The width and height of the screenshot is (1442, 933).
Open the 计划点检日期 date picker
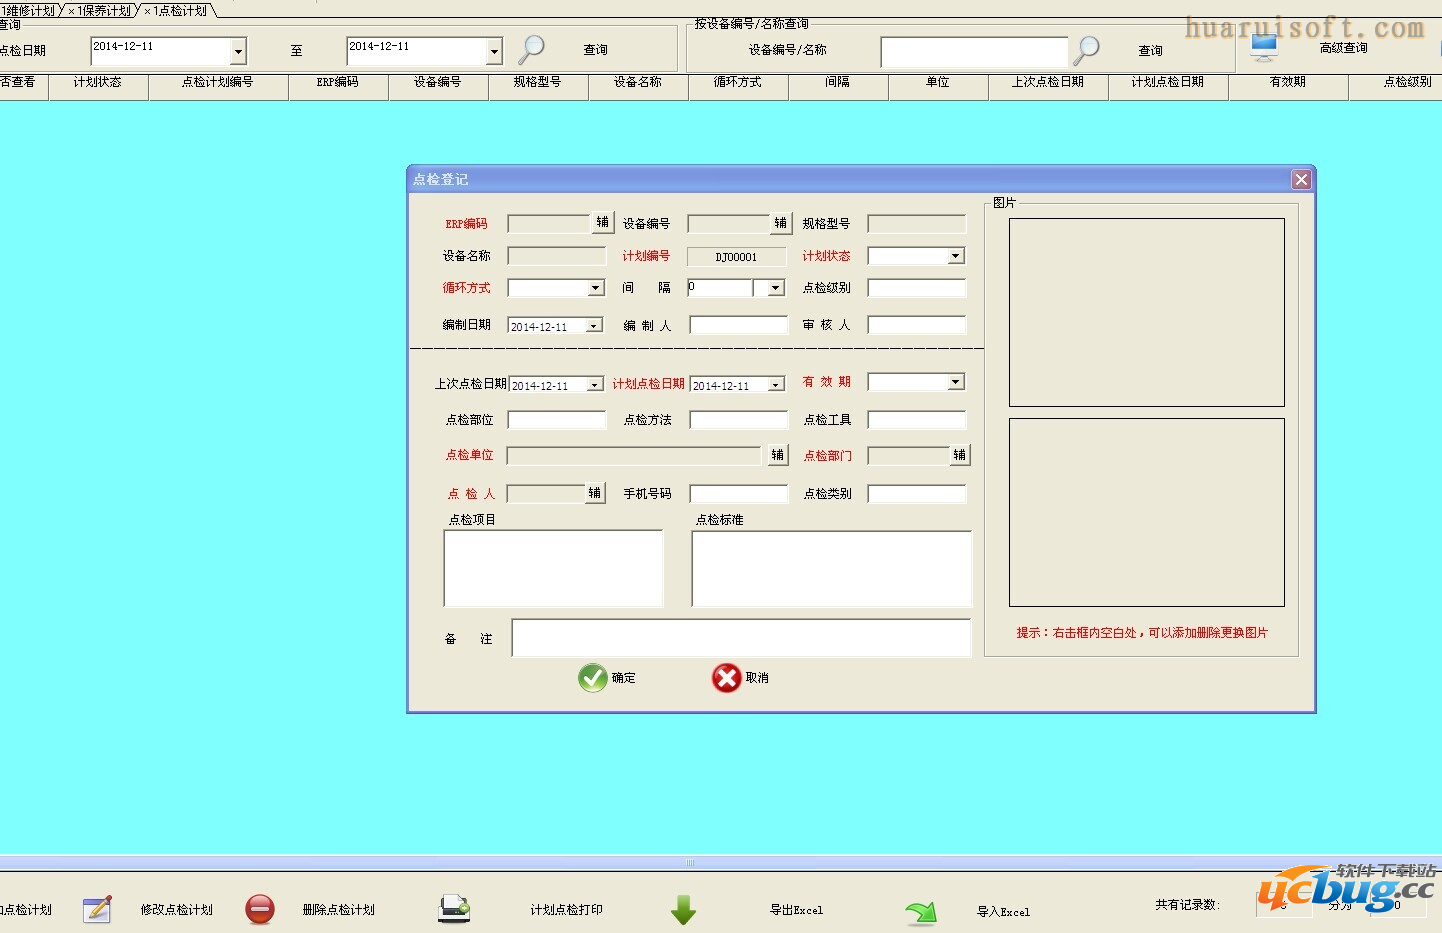tap(776, 385)
